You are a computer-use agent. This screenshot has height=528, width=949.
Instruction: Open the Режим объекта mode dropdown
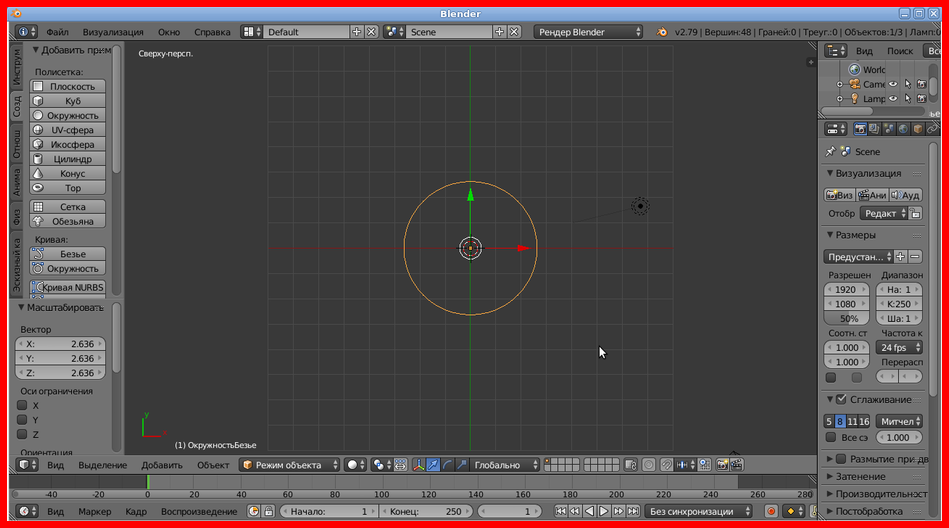[290, 465]
